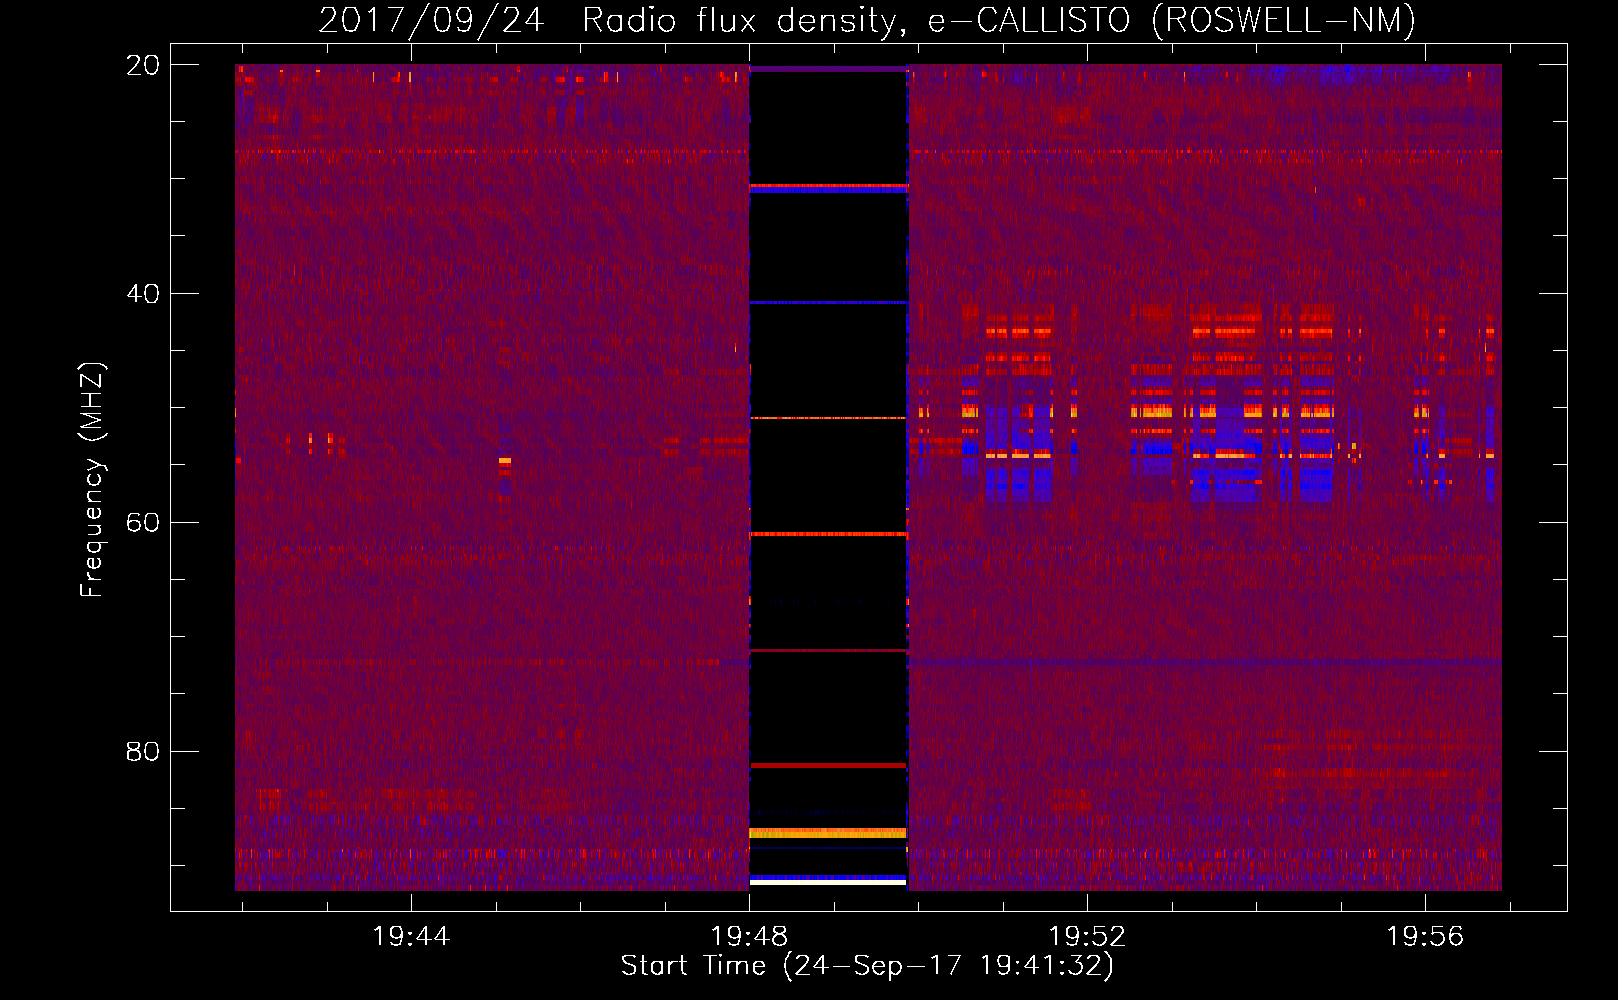Click the 19:52 time tick label

point(1087,937)
